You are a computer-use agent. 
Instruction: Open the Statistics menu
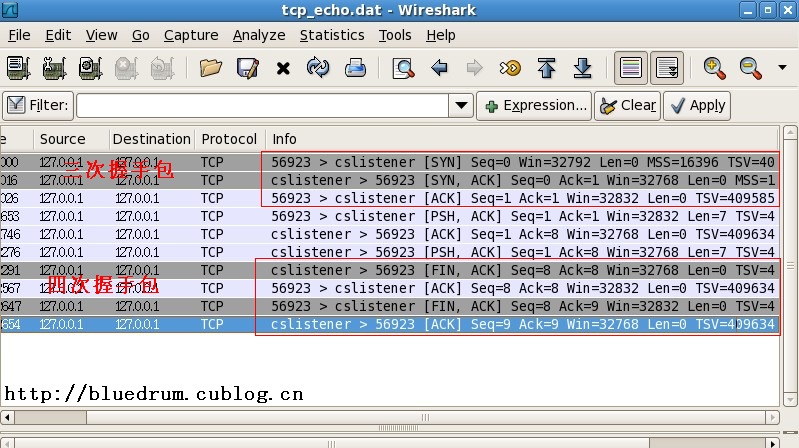tap(332, 35)
